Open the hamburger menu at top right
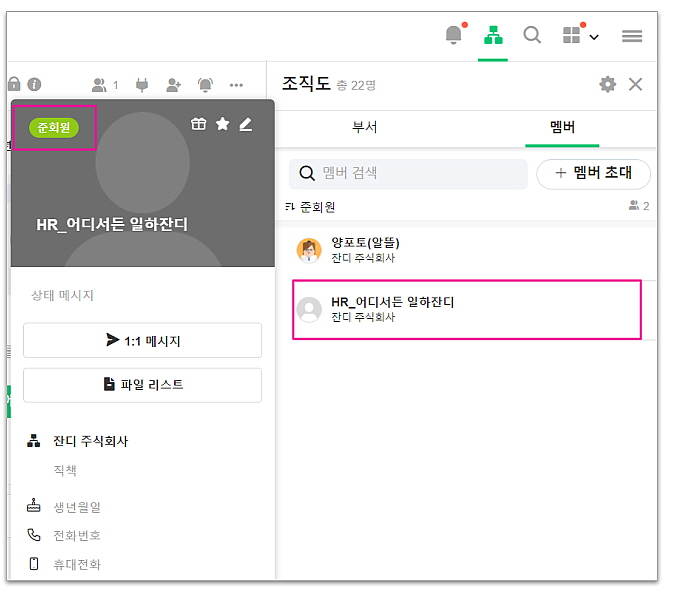 [x=632, y=36]
